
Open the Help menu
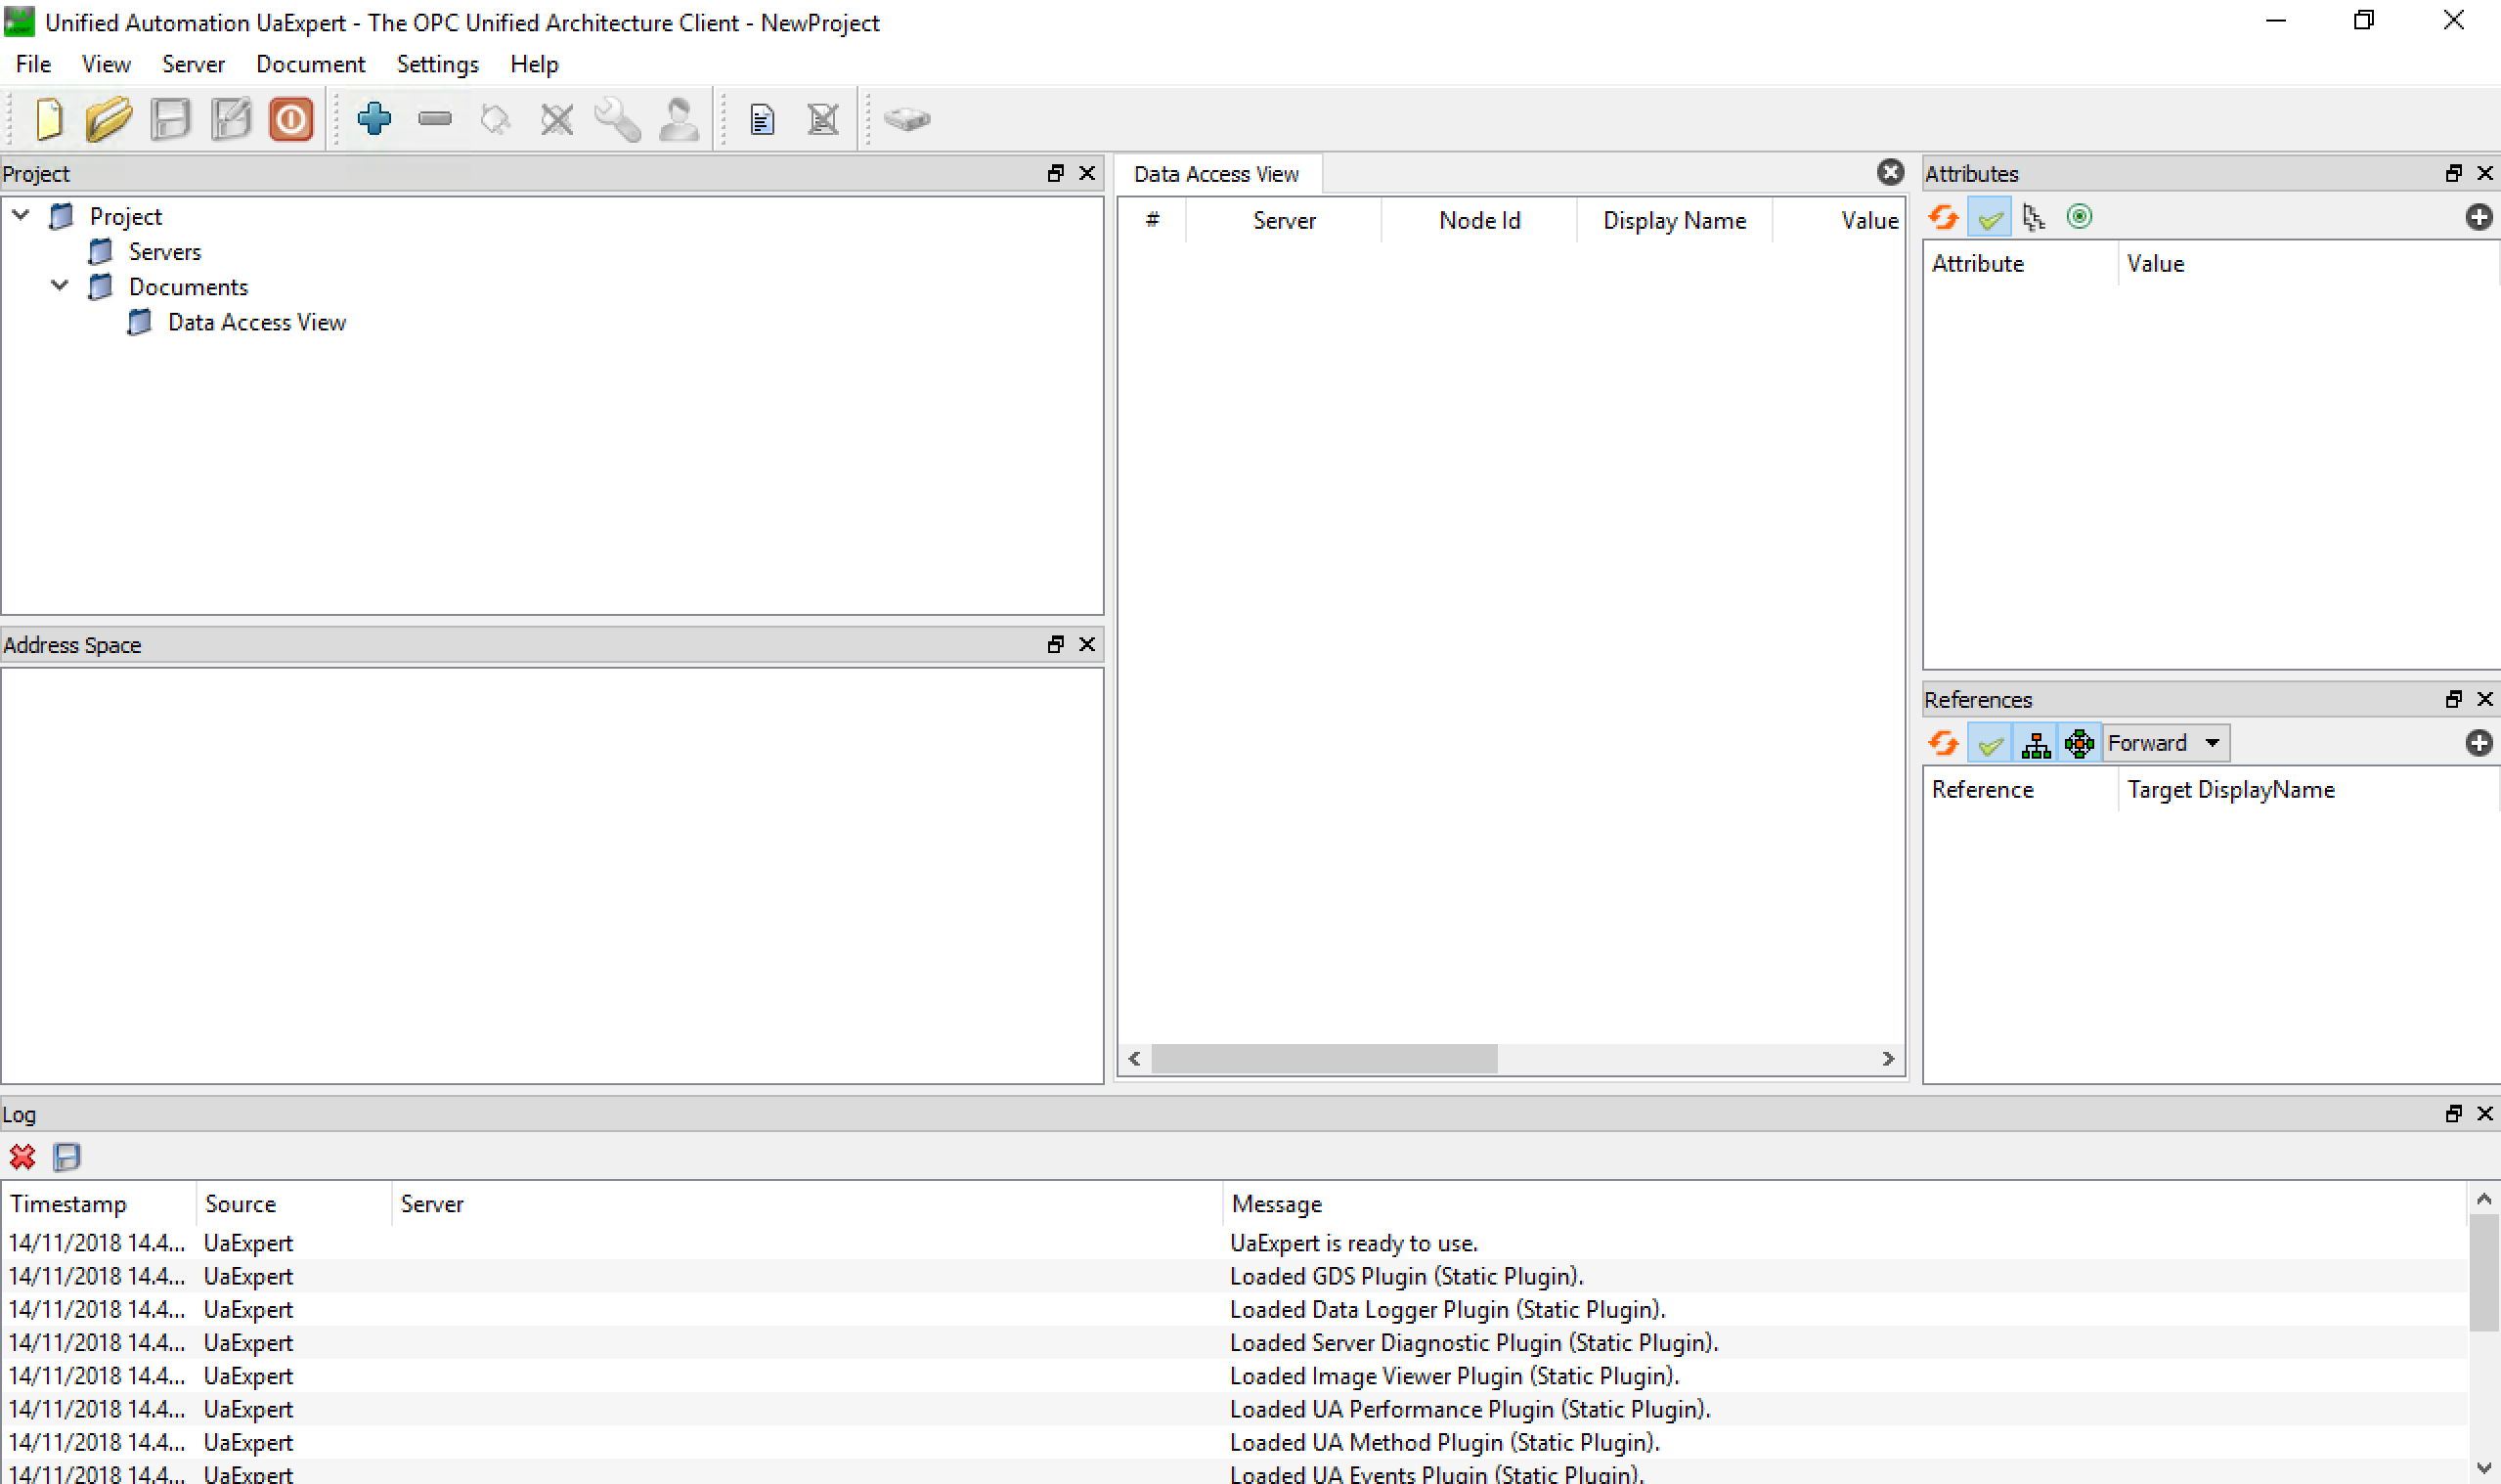pos(534,64)
